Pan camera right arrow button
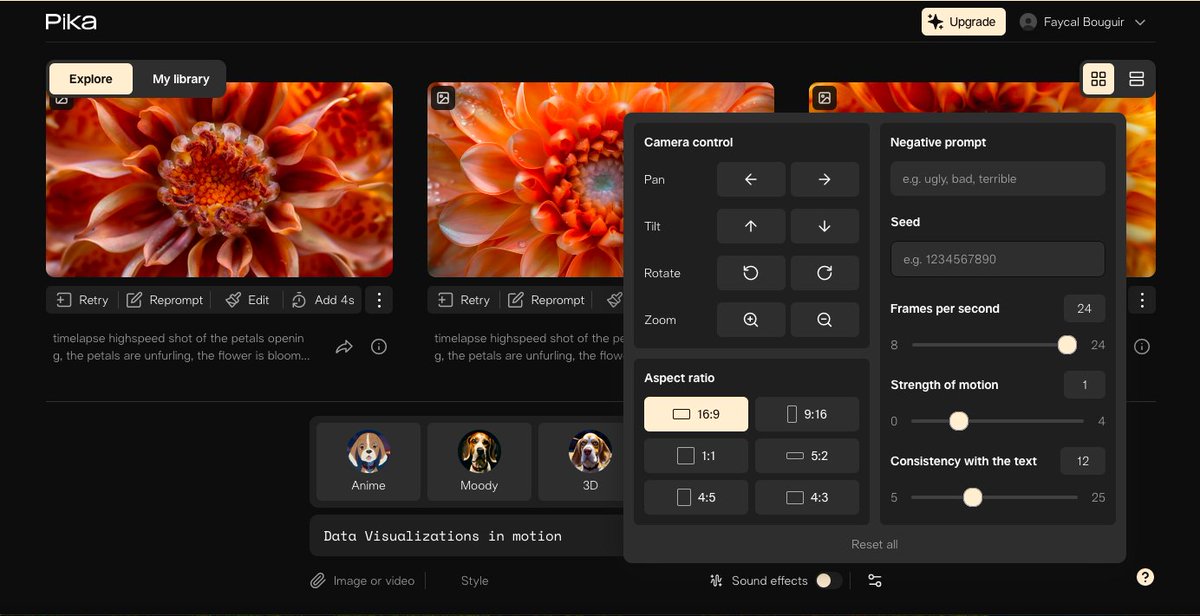This screenshot has width=1200, height=616. click(x=825, y=180)
